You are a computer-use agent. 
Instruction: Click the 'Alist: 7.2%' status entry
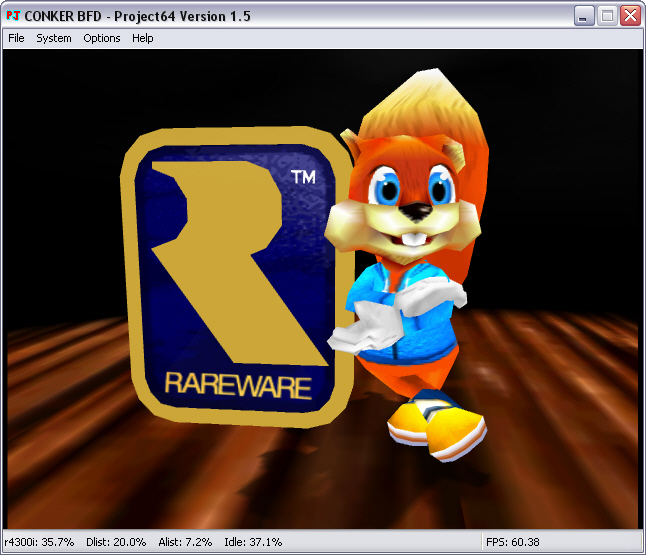coord(185,542)
